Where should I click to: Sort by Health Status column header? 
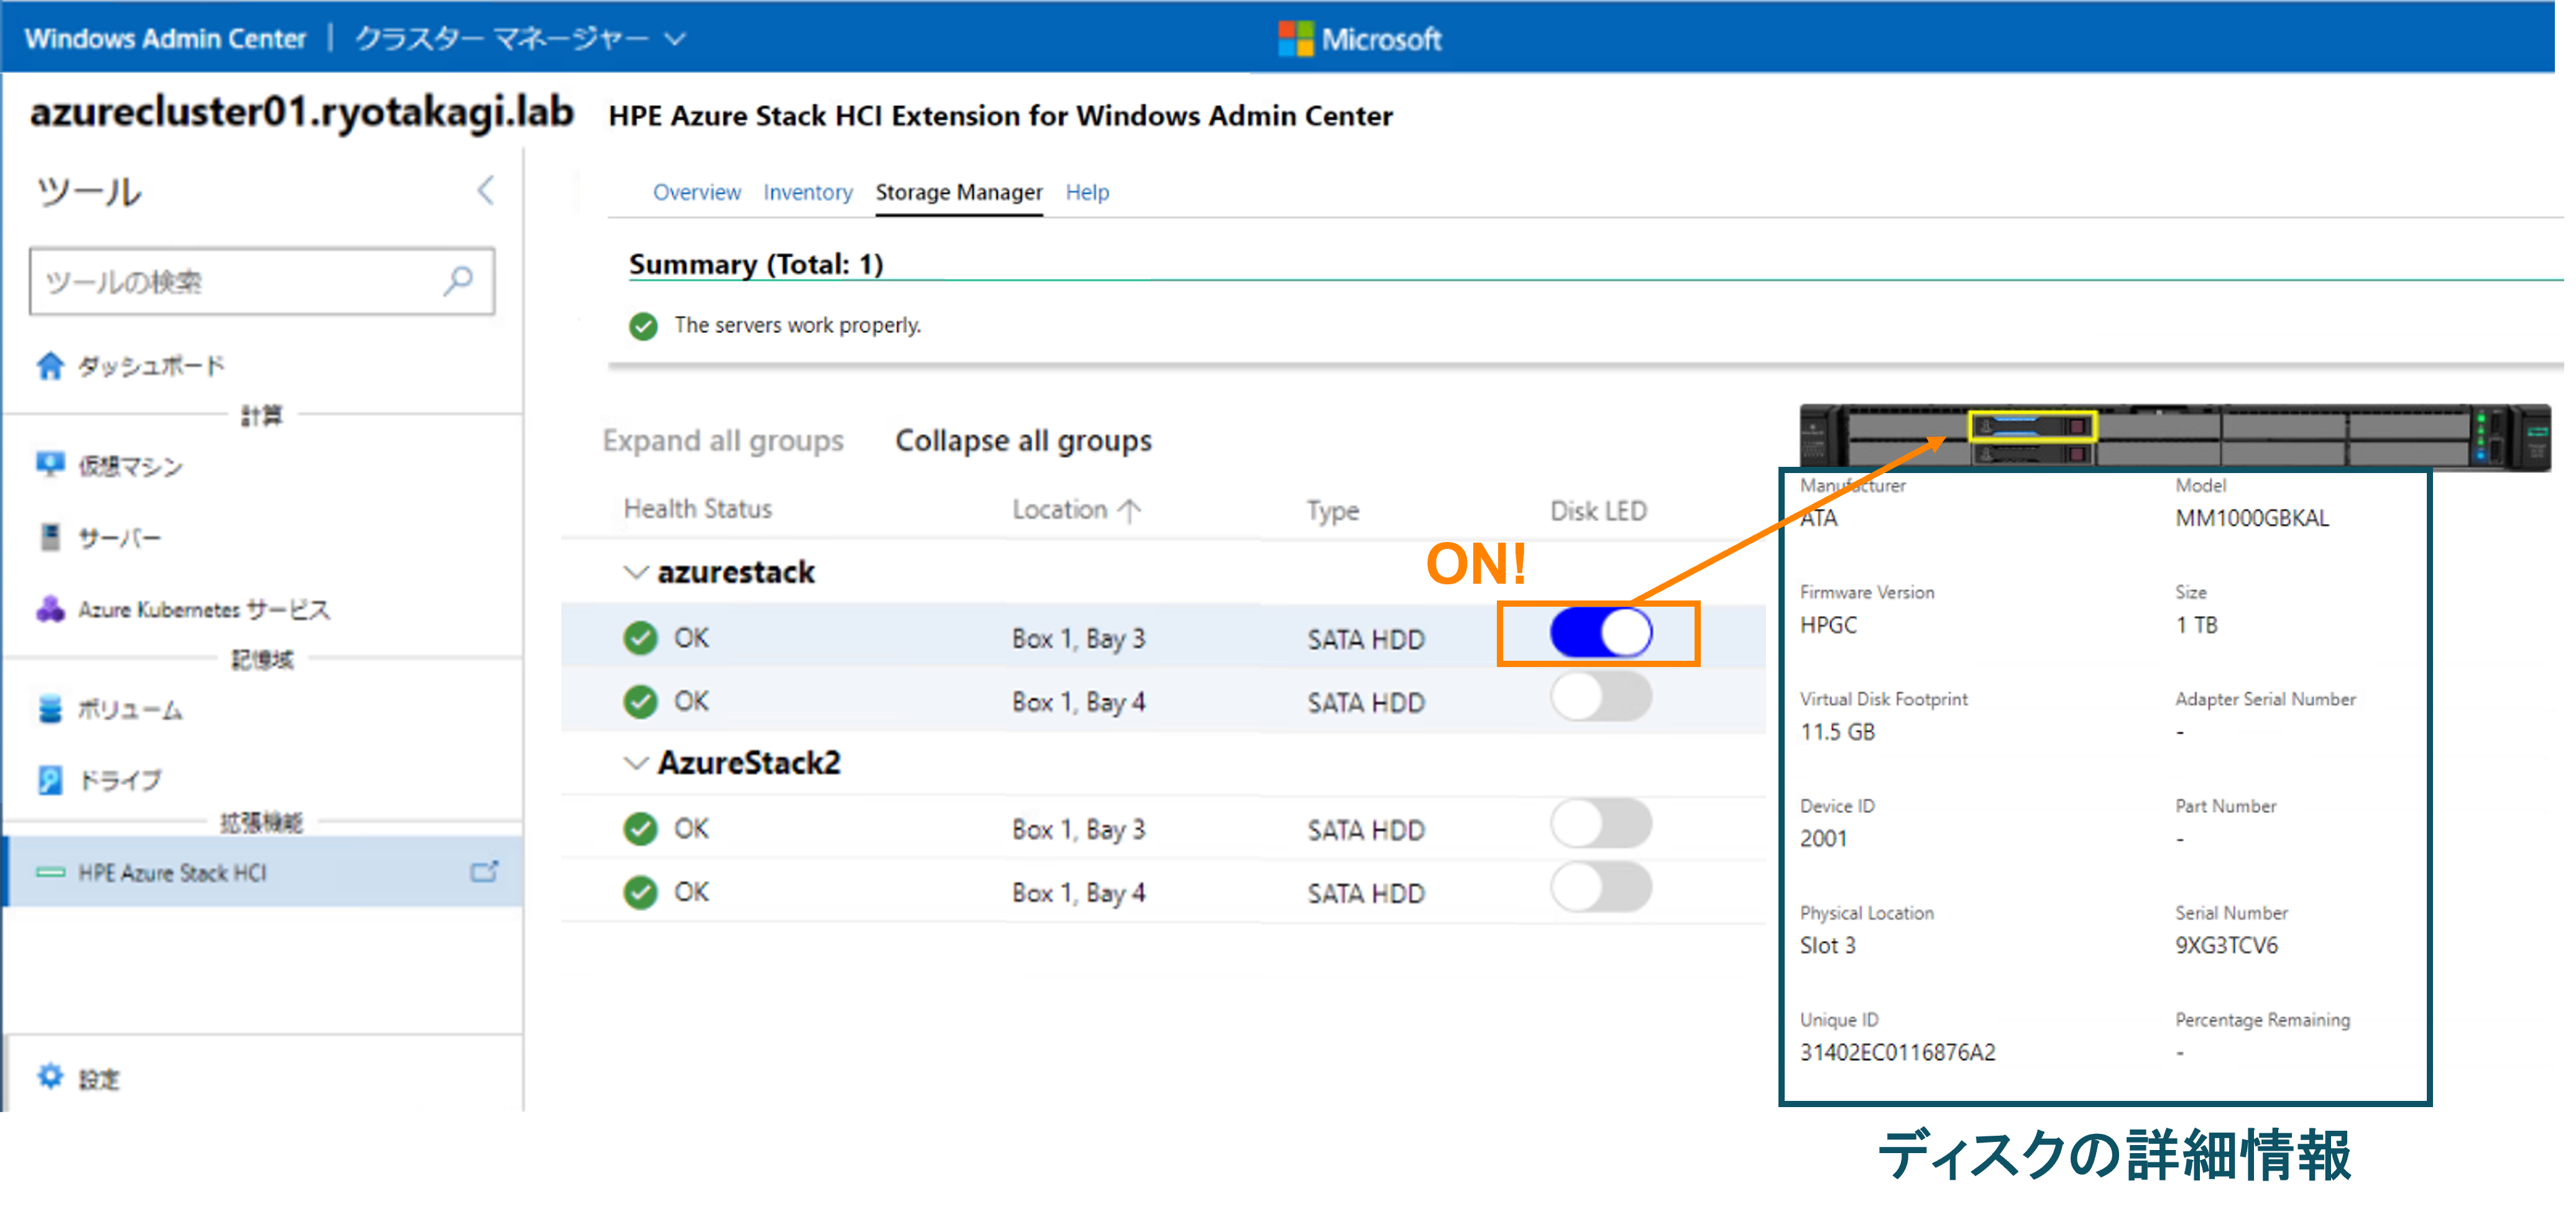click(x=698, y=509)
